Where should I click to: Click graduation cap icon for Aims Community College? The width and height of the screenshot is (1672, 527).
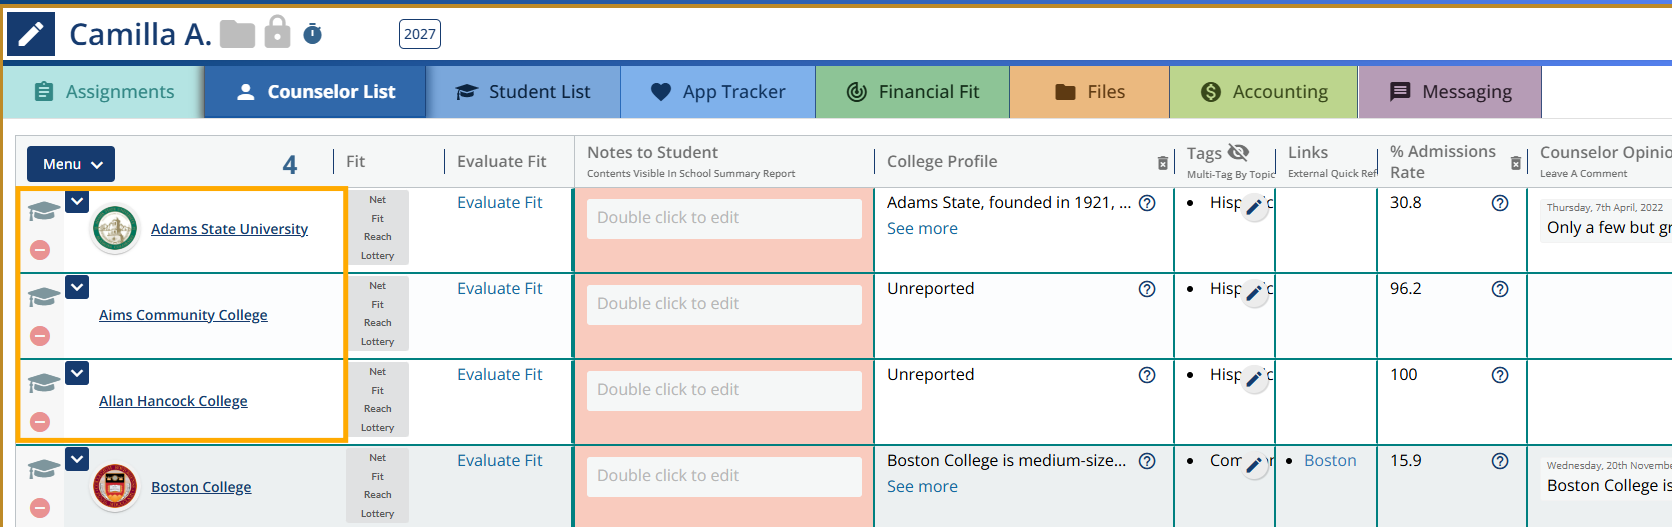[x=43, y=297]
